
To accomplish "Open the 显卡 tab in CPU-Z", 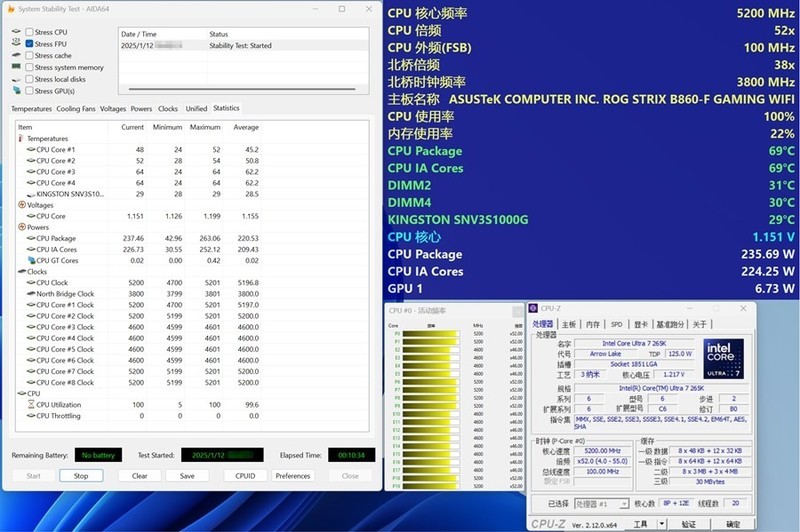I will [x=641, y=324].
